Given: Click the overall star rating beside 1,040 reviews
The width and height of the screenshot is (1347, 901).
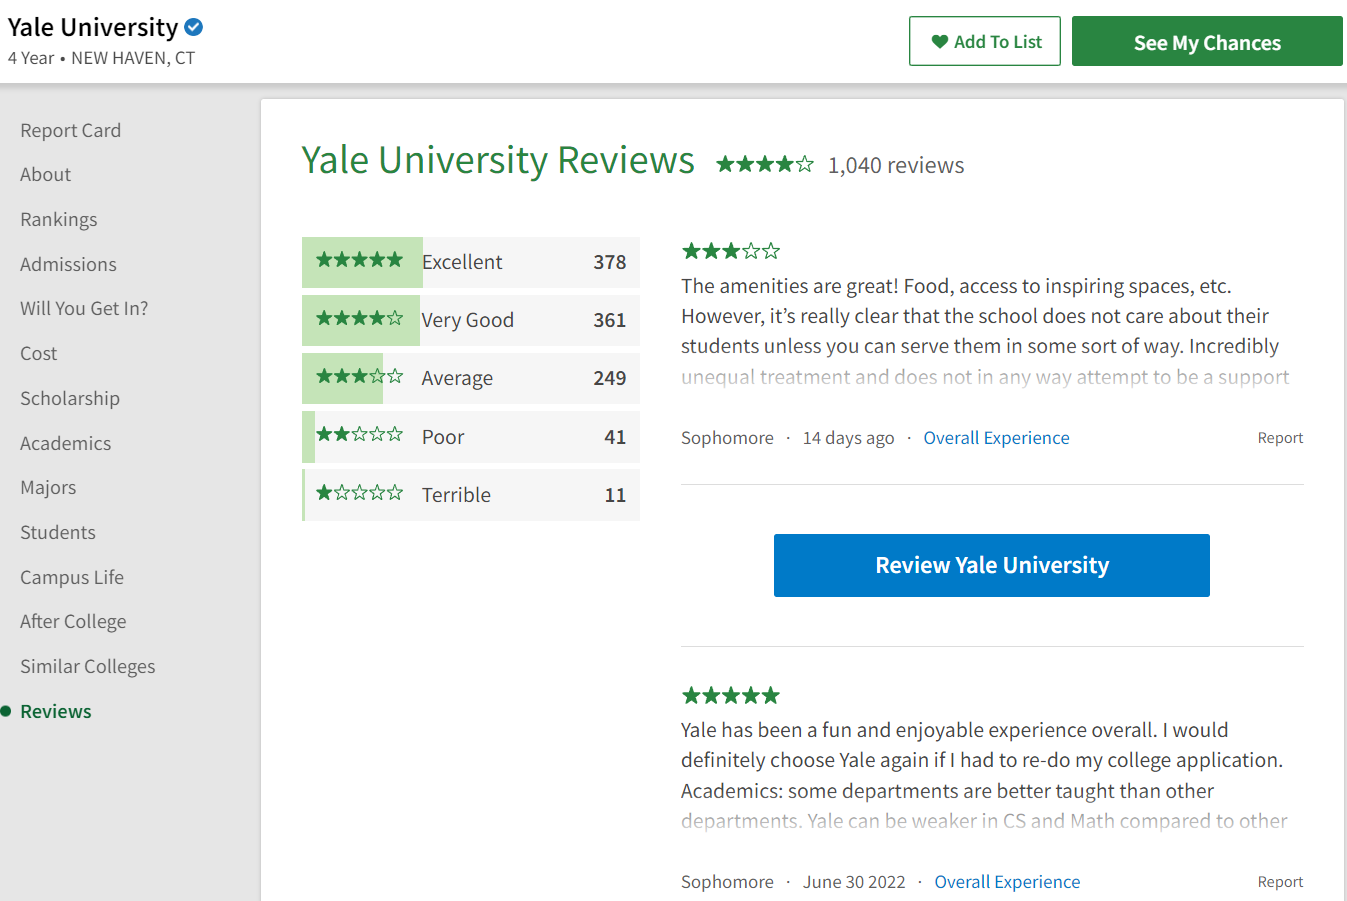Looking at the screenshot, I should click(x=765, y=164).
